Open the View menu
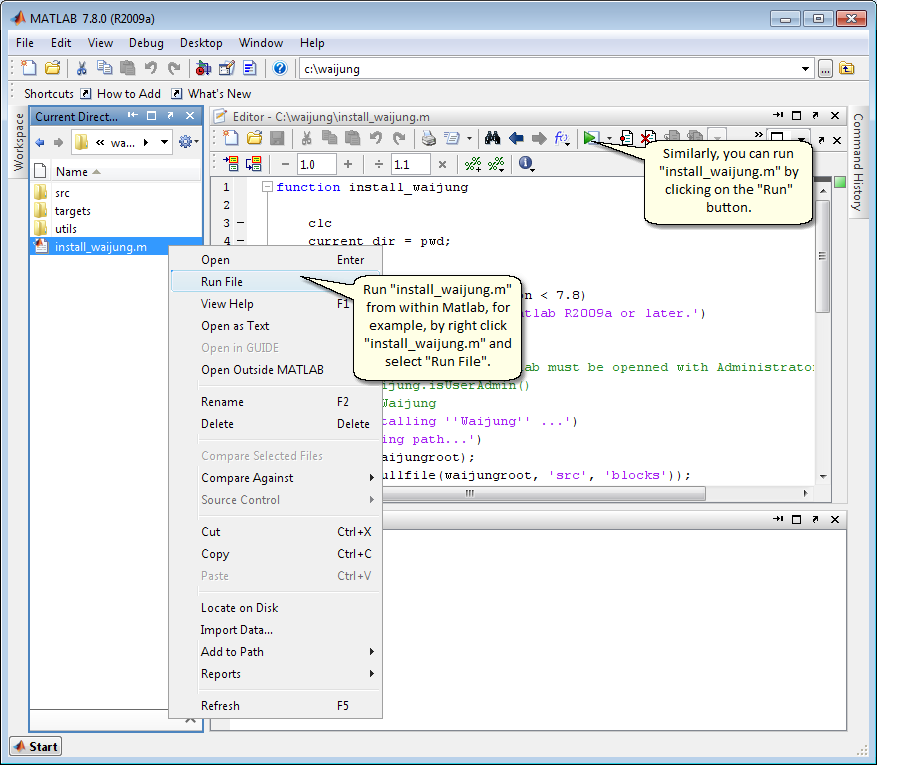This screenshot has width=900, height=765. pos(100,43)
